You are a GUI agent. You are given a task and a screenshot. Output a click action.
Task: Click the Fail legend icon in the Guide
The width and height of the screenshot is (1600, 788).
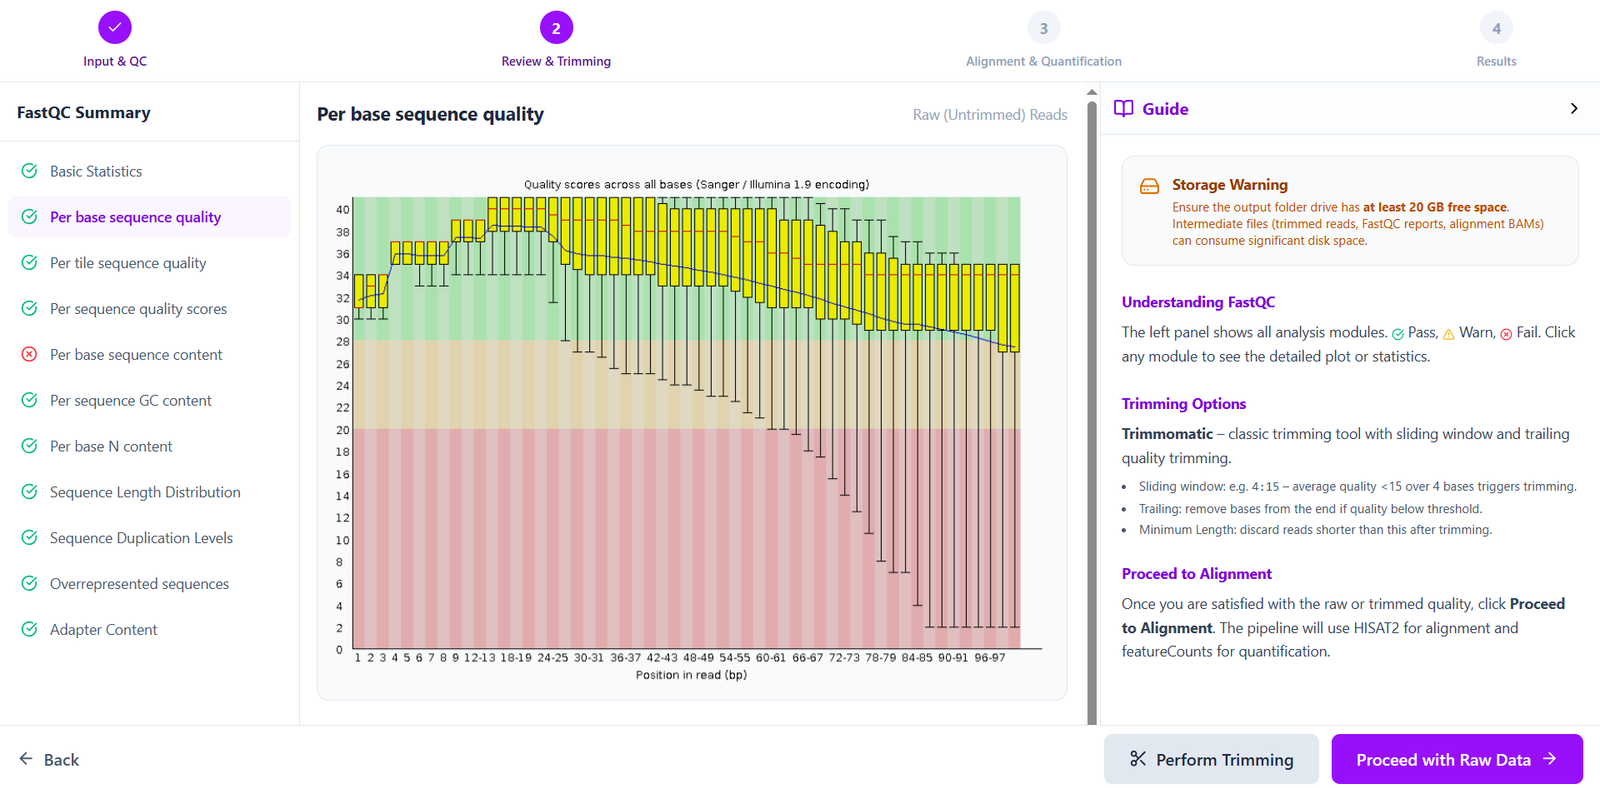(x=1506, y=334)
